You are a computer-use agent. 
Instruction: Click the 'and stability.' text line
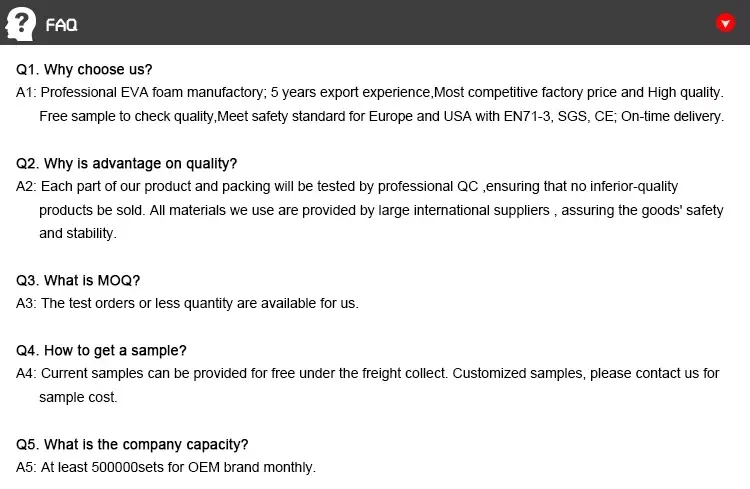pos(78,233)
